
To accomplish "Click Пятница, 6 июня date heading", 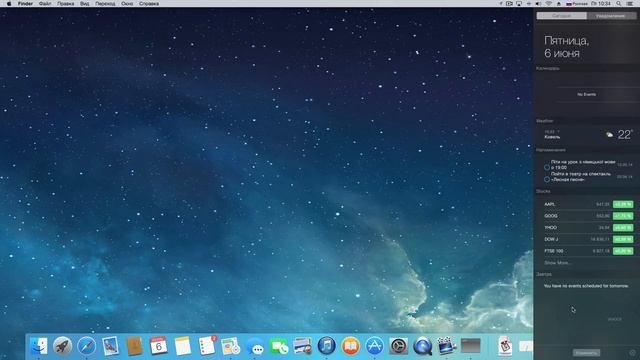I will pos(567,47).
